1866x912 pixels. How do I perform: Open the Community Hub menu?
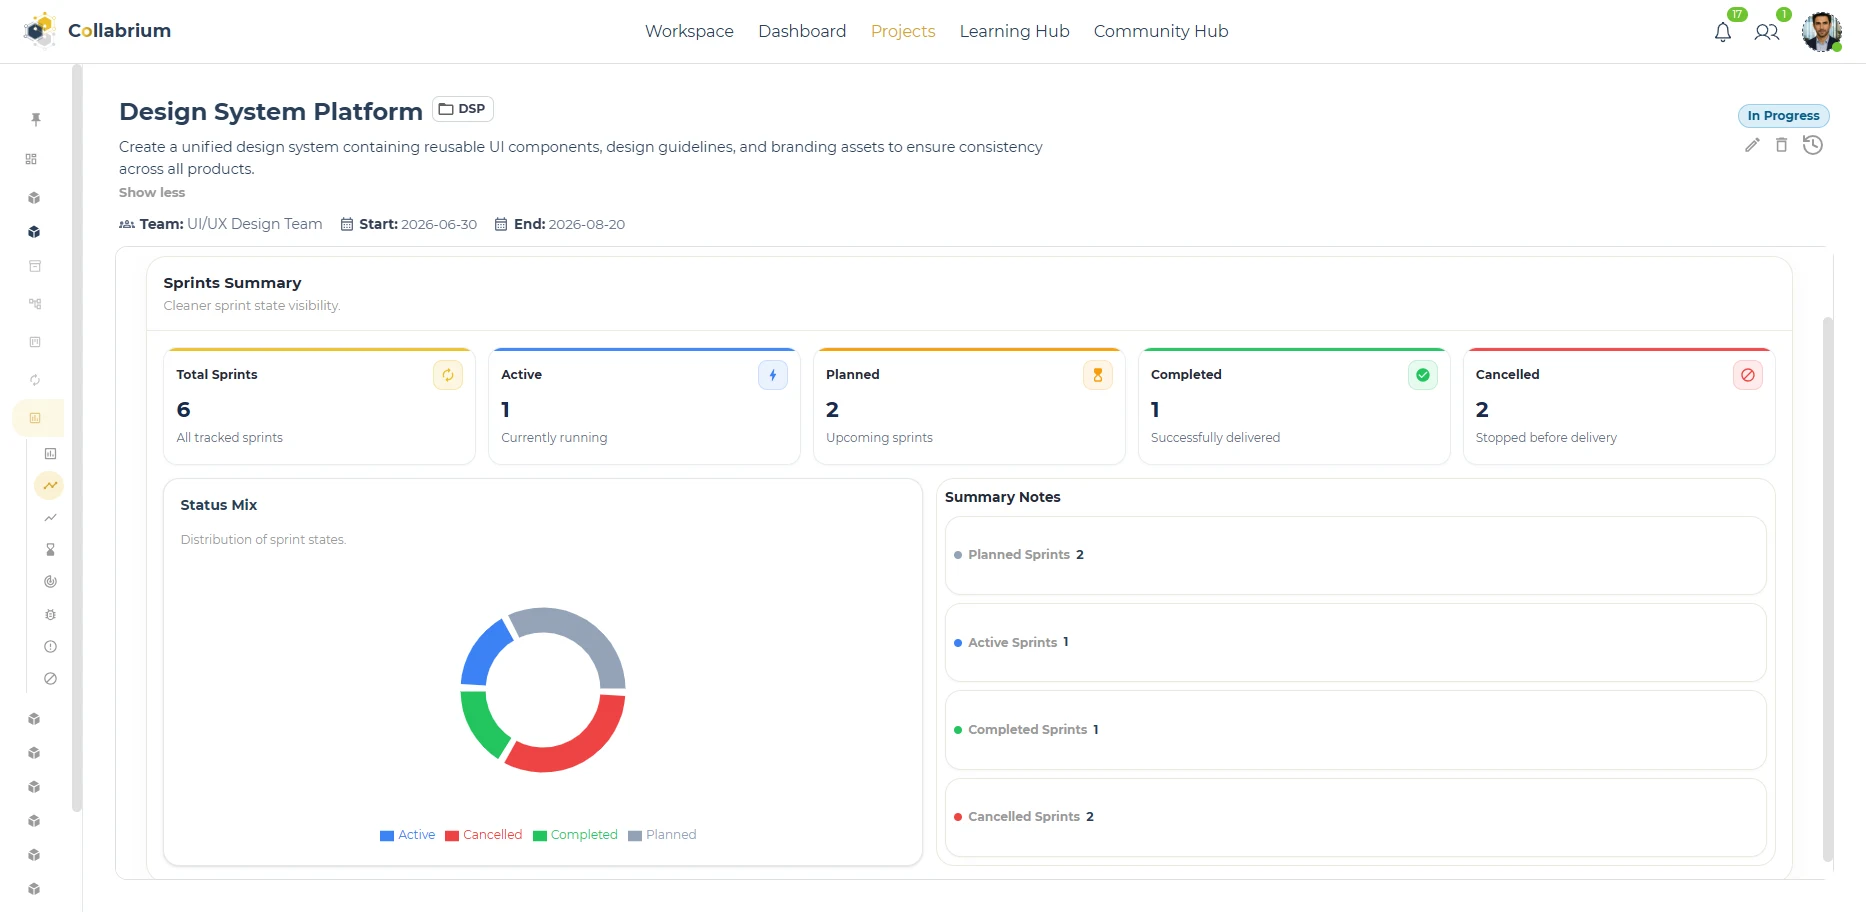1161,31
